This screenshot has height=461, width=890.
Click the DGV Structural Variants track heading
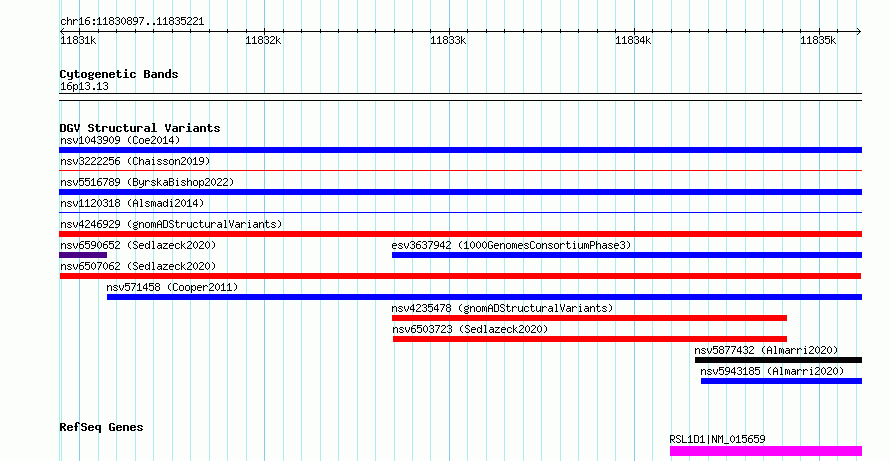(x=140, y=128)
